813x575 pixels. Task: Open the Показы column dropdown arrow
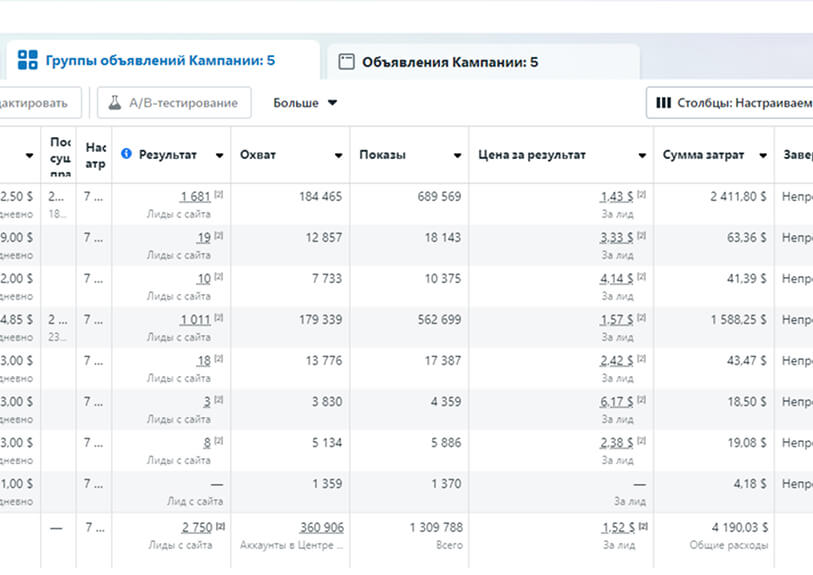(457, 156)
